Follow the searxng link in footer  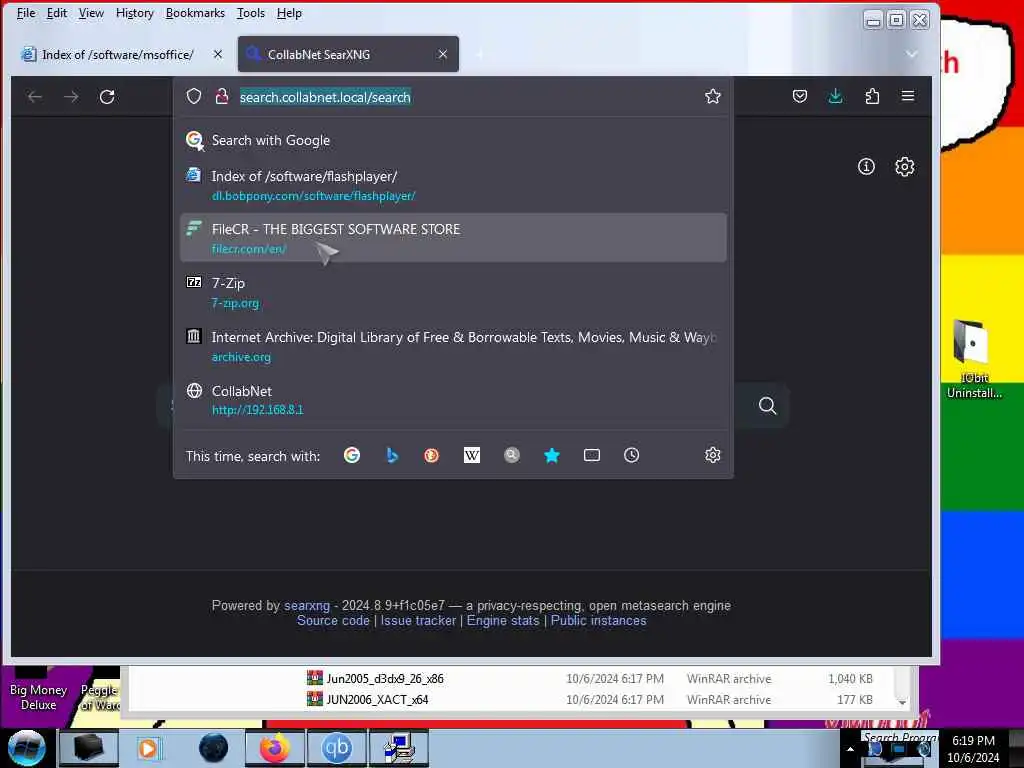click(306, 605)
